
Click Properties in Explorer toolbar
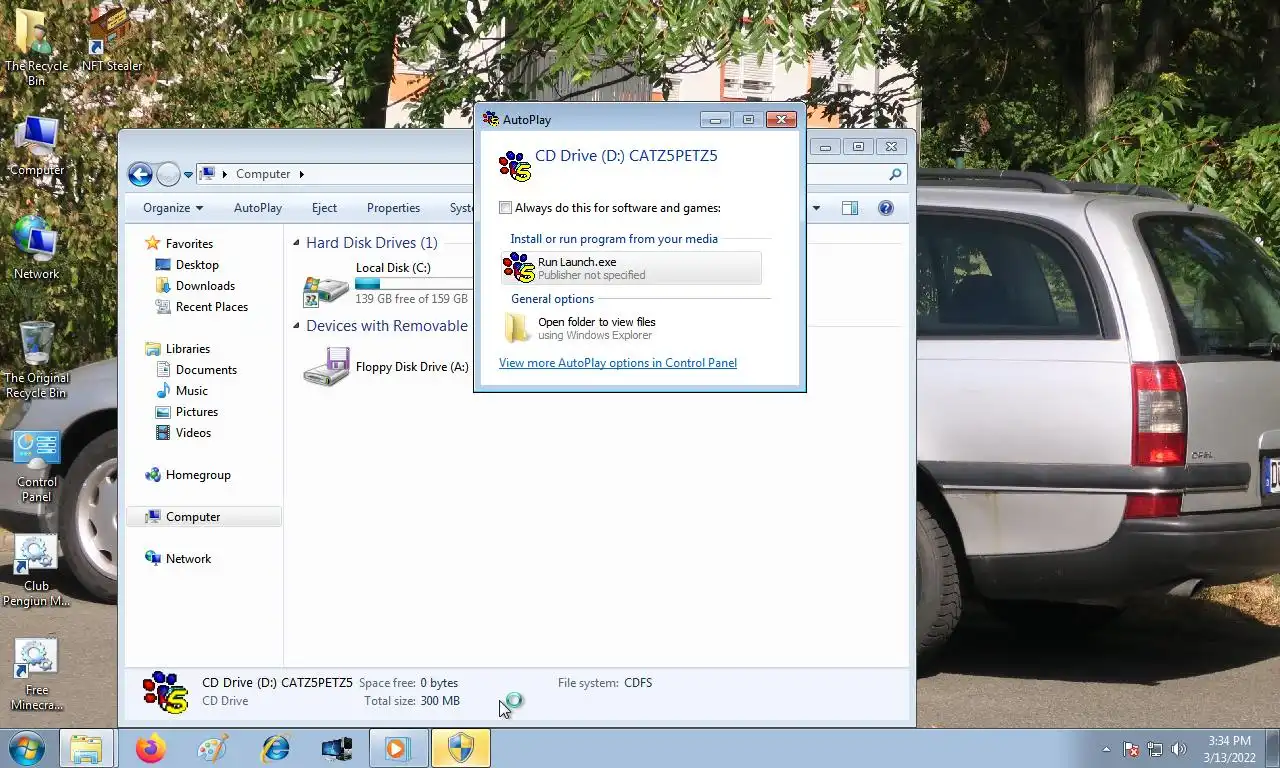pos(393,208)
